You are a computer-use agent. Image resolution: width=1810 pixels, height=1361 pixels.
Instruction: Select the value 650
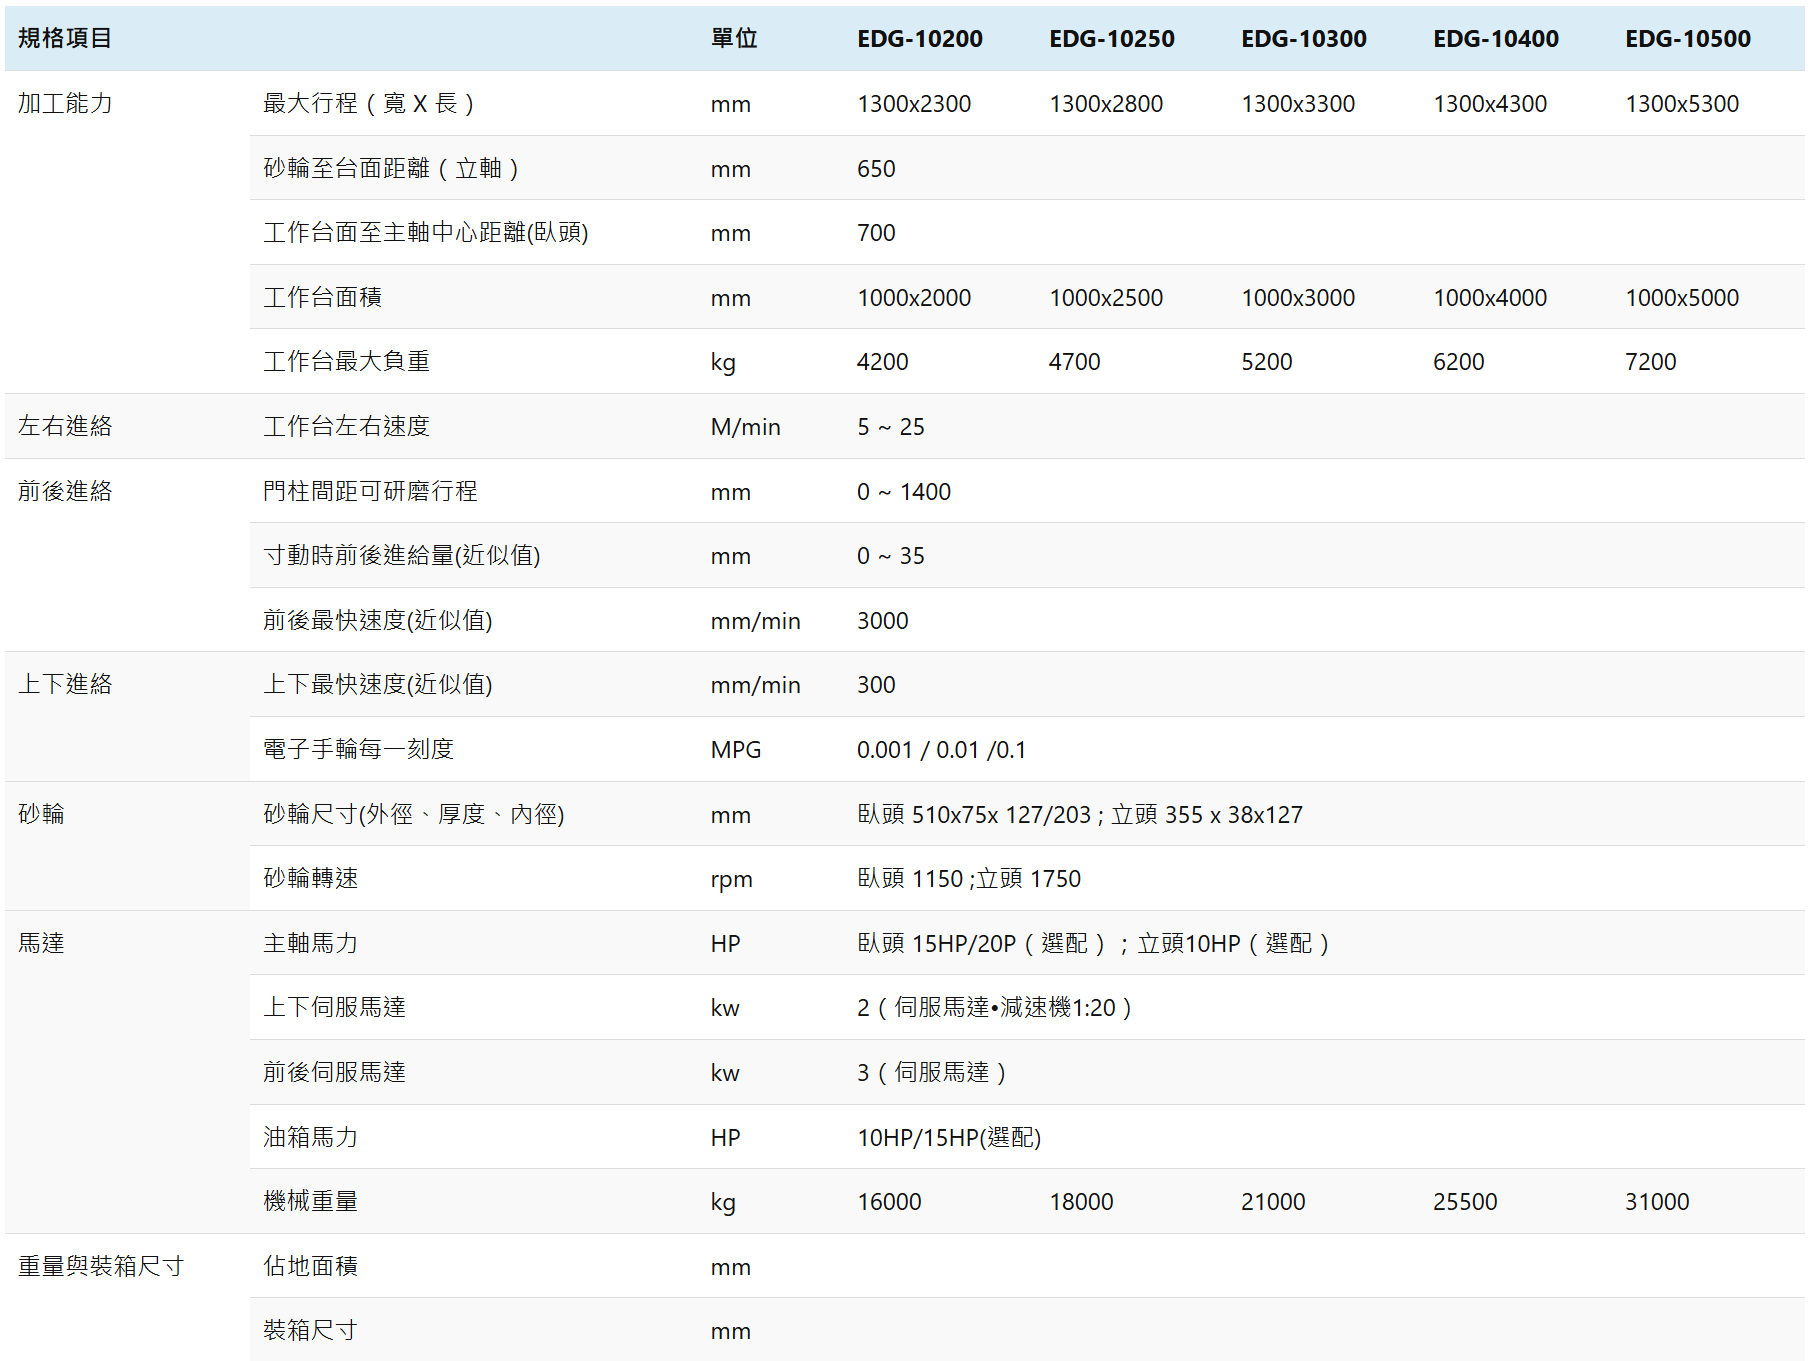click(876, 169)
